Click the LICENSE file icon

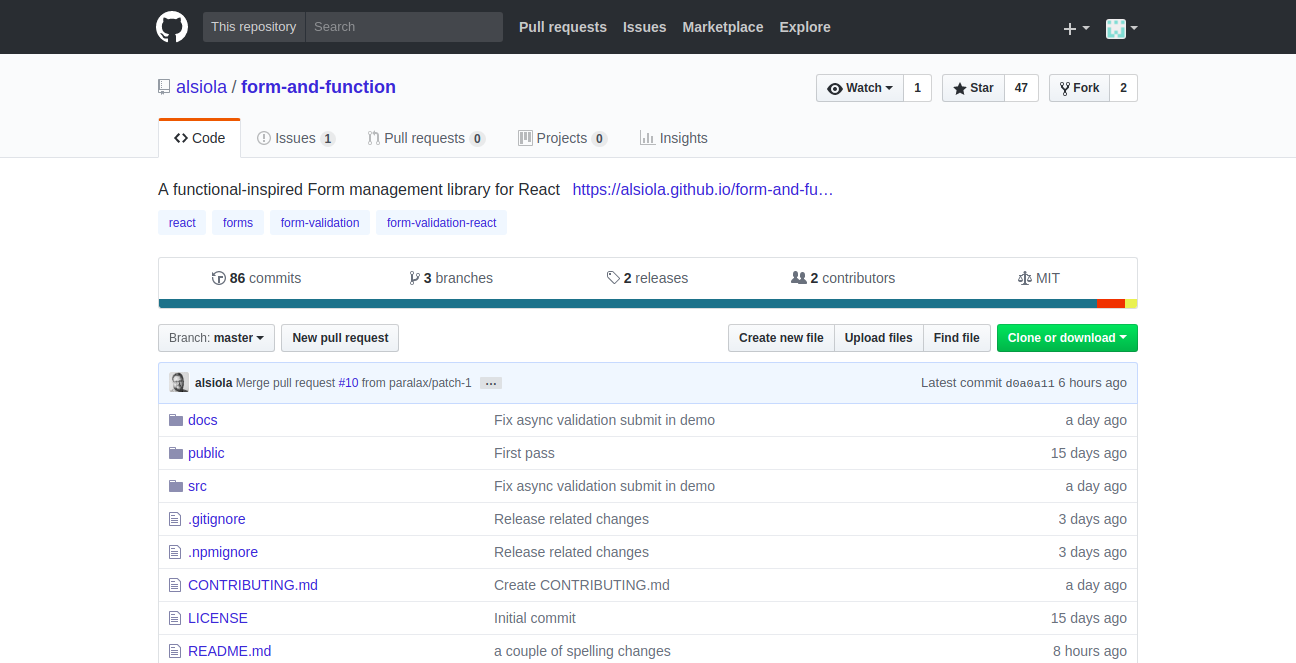point(176,618)
